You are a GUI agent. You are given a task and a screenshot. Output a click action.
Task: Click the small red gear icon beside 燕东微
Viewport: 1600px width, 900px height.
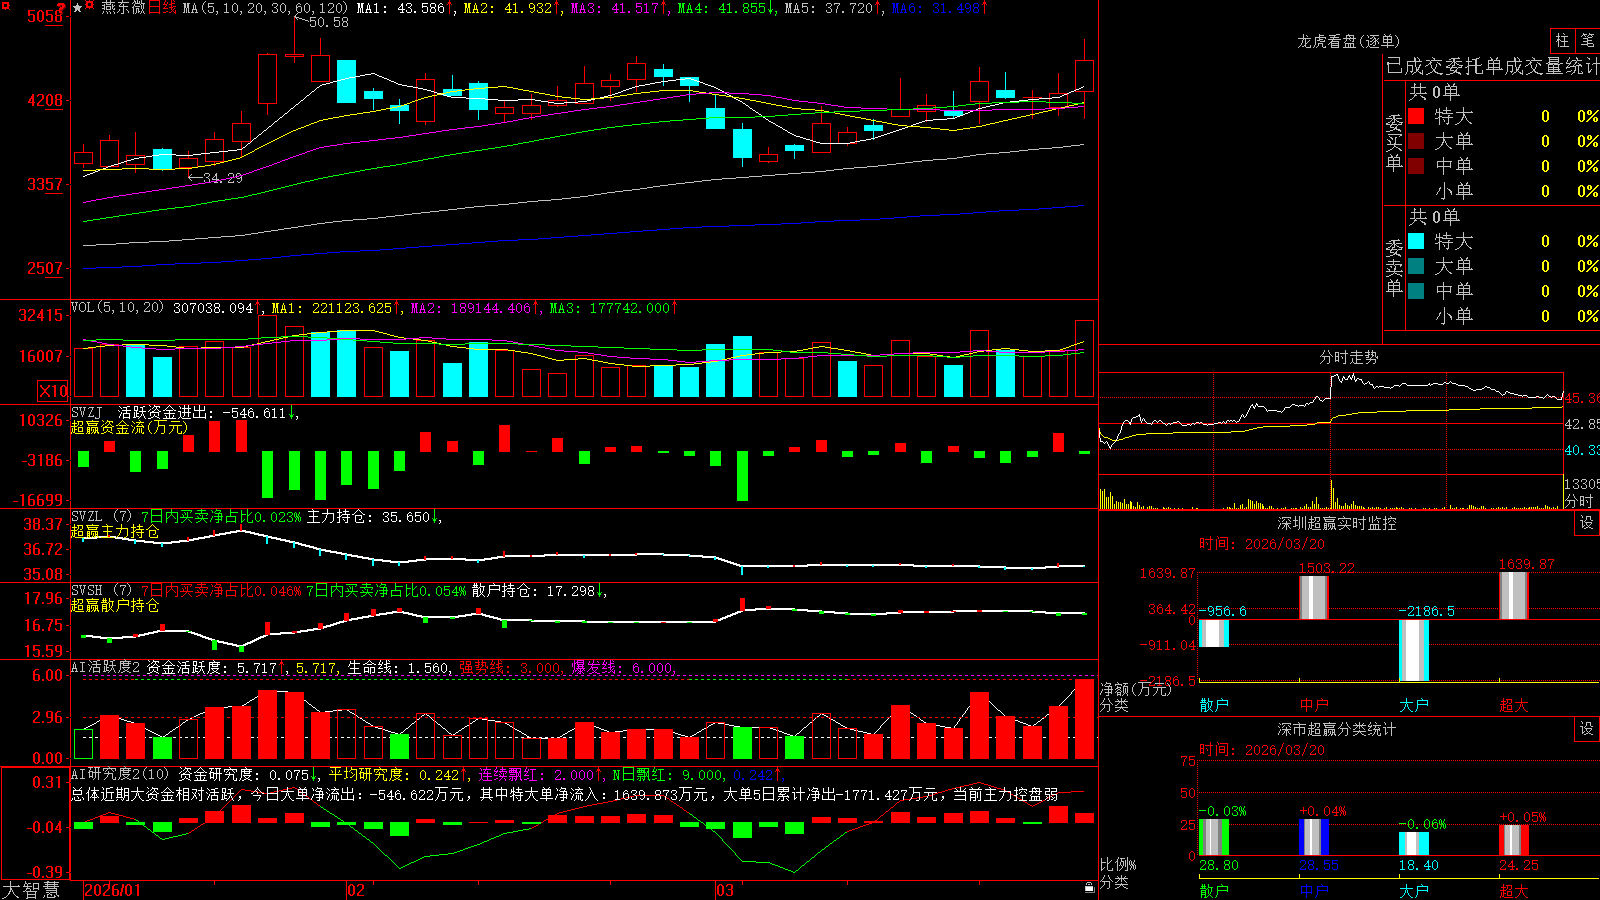90,7
